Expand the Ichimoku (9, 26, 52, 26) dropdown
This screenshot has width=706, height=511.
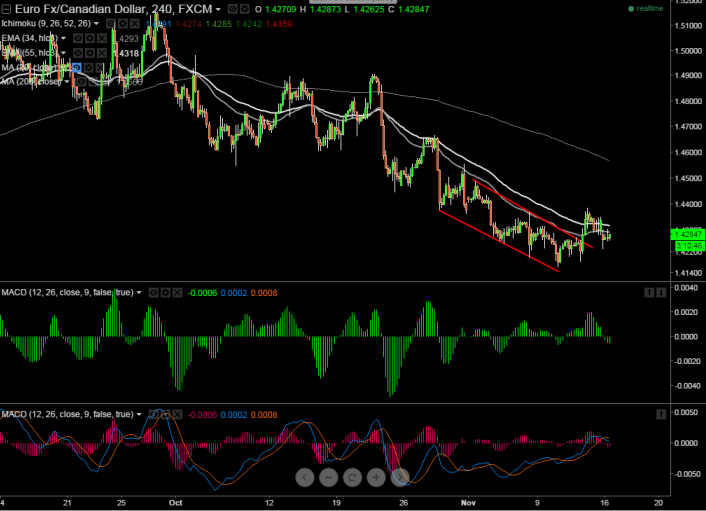tap(97, 23)
